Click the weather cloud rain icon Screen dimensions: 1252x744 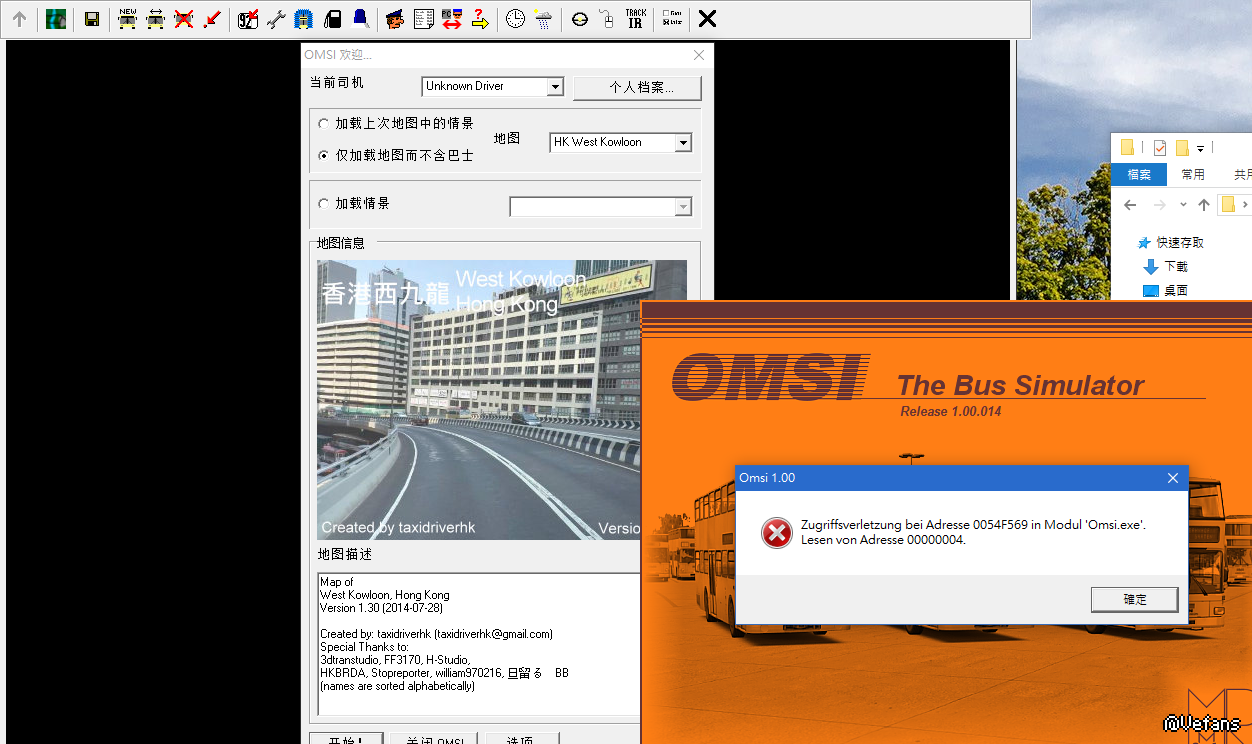pyautogui.click(x=543, y=19)
